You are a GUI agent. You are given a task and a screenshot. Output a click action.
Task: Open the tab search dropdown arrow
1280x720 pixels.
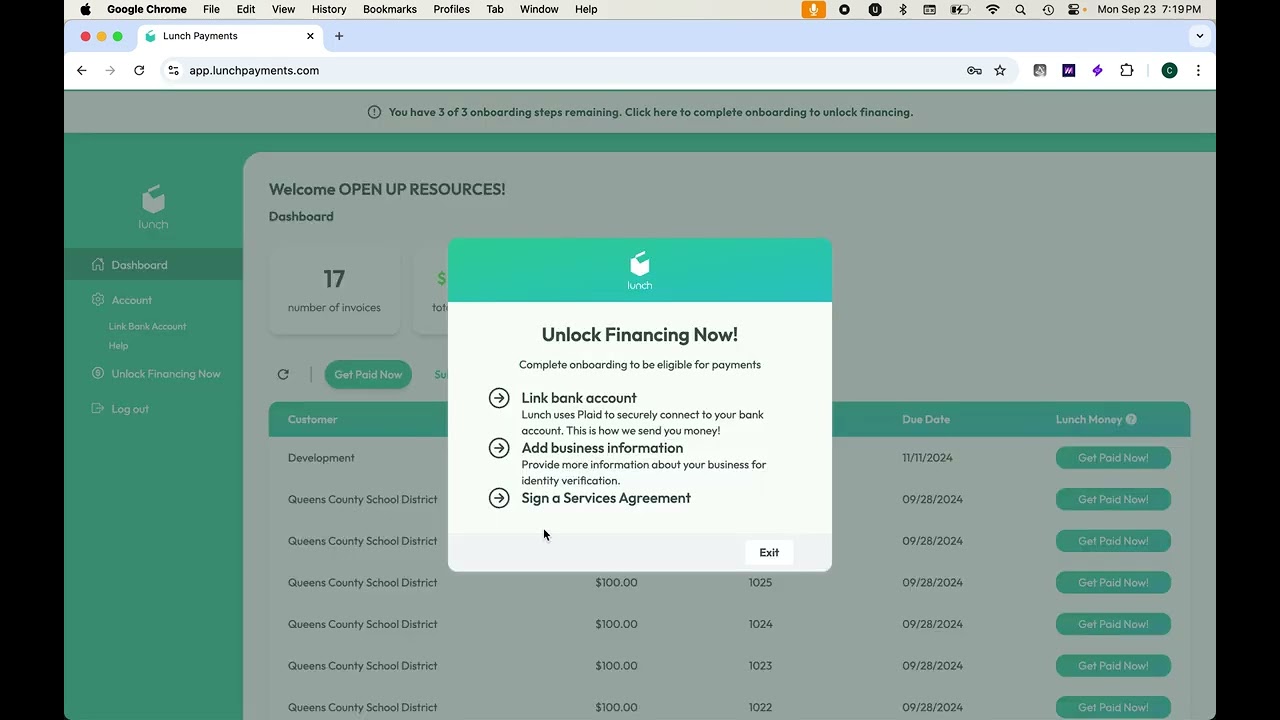coord(1199,36)
